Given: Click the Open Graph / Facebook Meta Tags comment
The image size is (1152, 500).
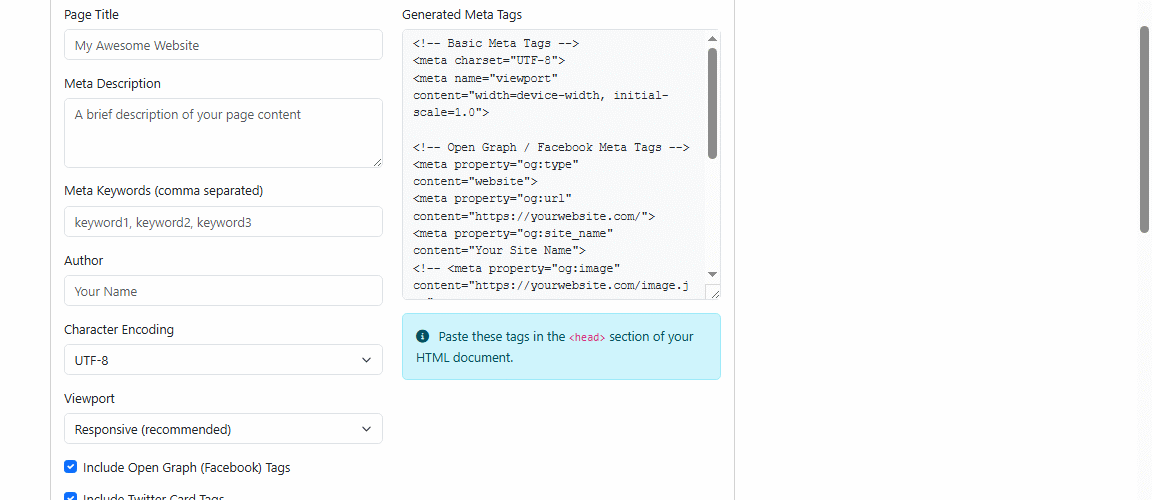Looking at the screenshot, I should click(x=551, y=147).
